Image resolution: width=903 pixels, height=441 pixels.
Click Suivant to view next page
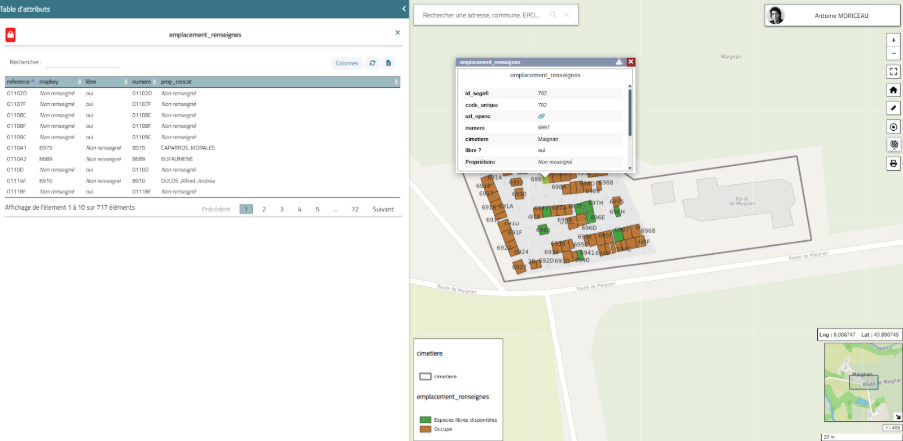click(x=383, y=209)
